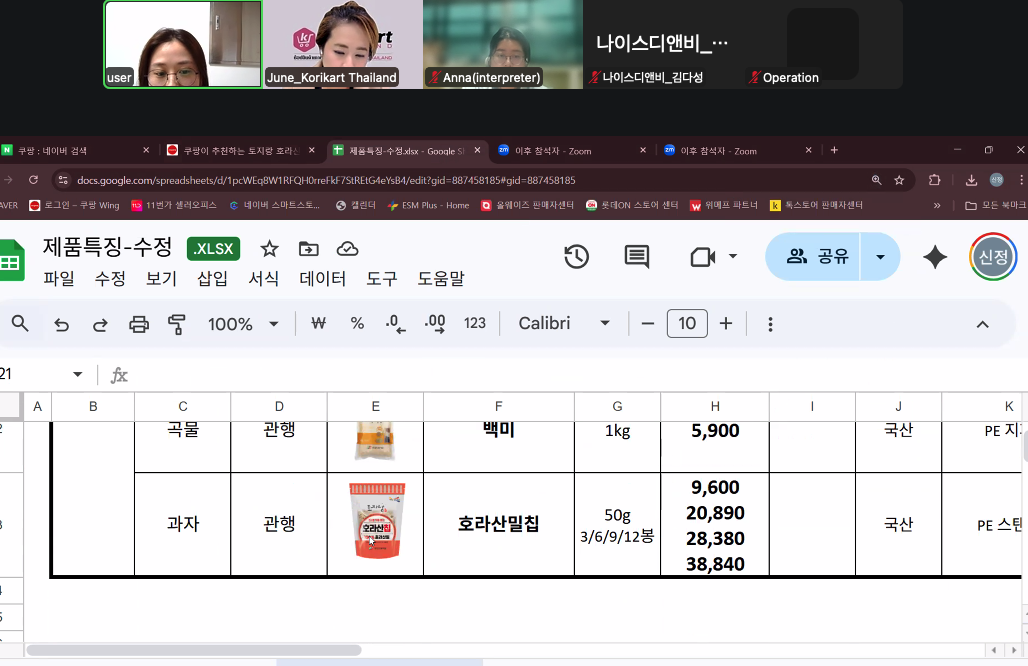The width and height of the screenshot is (1028, 666).
Task: Open the comments panel icon
Action: click(636, 257)
